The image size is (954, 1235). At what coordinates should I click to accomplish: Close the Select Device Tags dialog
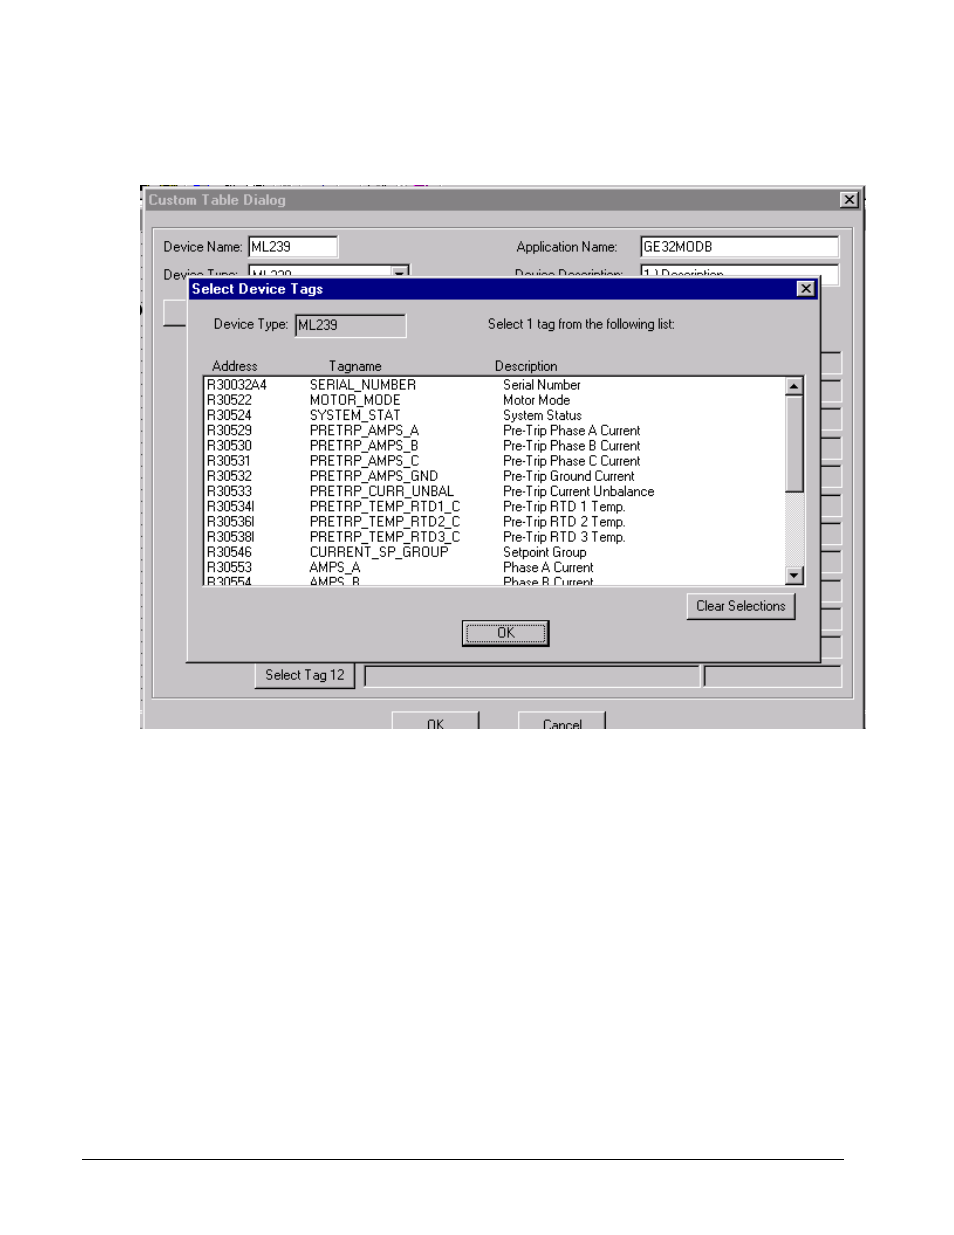pos(805,289)
